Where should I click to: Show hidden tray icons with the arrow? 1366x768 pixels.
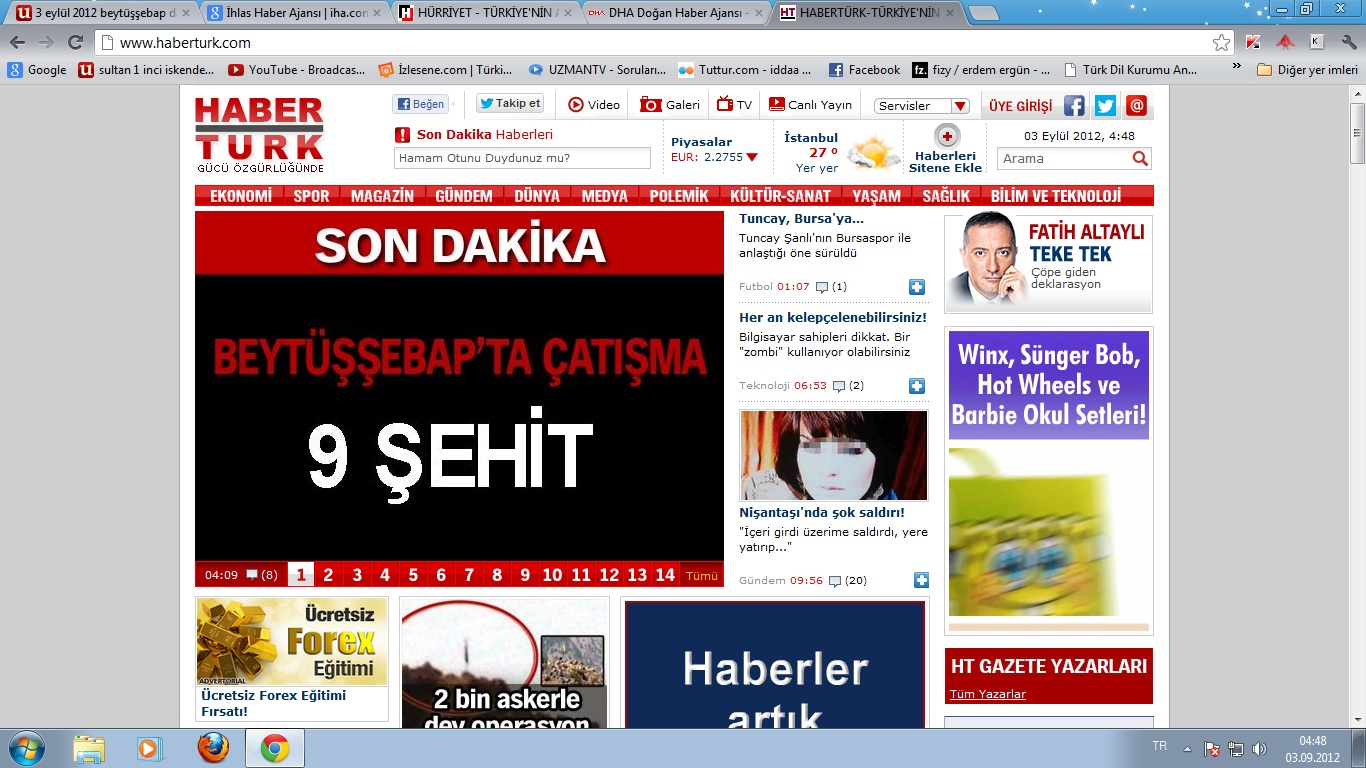pyautogui.click(x=1187, y=749)
